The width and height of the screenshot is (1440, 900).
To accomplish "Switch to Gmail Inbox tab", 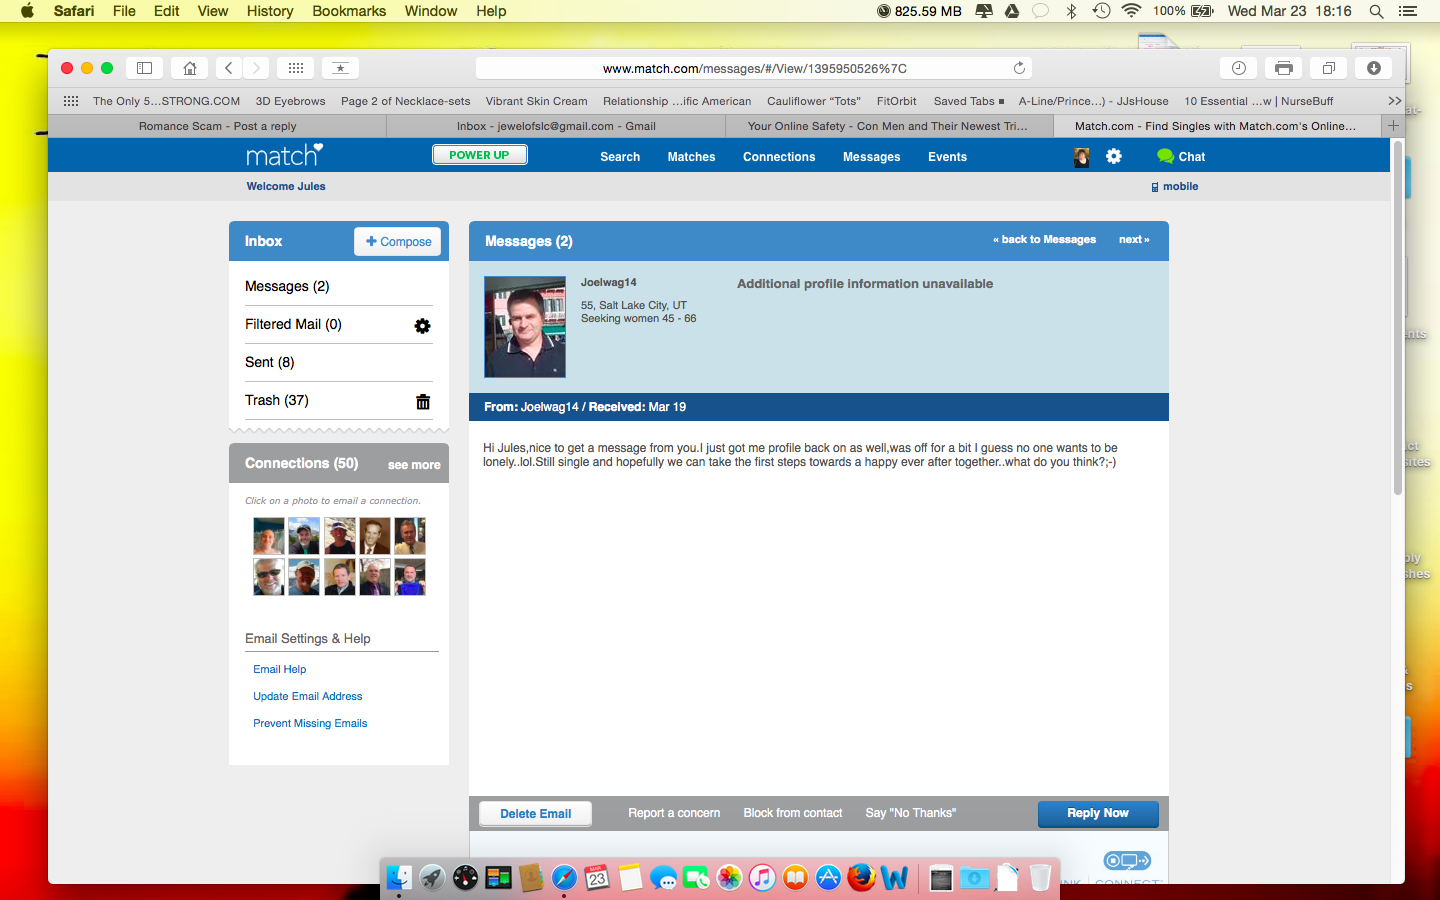I will pyautogui.click(x=556, y=126).
